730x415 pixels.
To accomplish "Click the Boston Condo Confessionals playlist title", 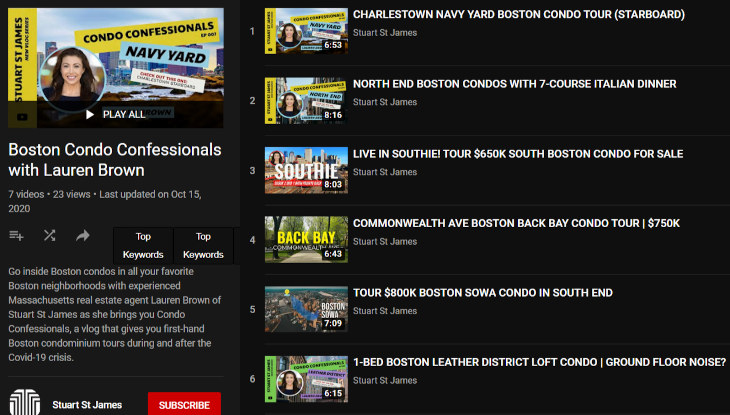I will point(115,160).
